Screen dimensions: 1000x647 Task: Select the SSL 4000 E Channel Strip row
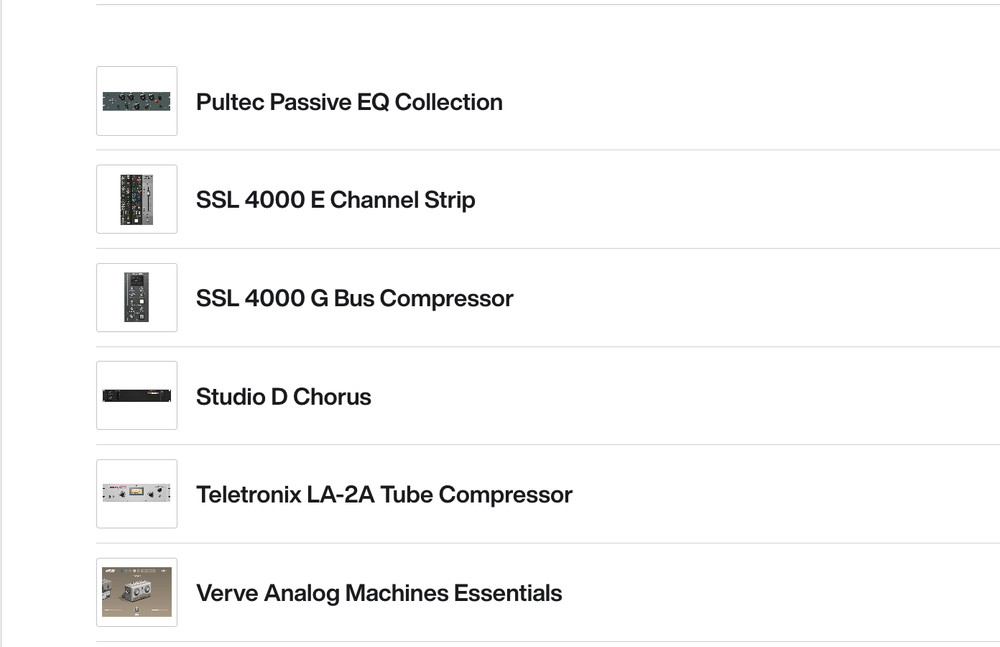click(400, 199)
